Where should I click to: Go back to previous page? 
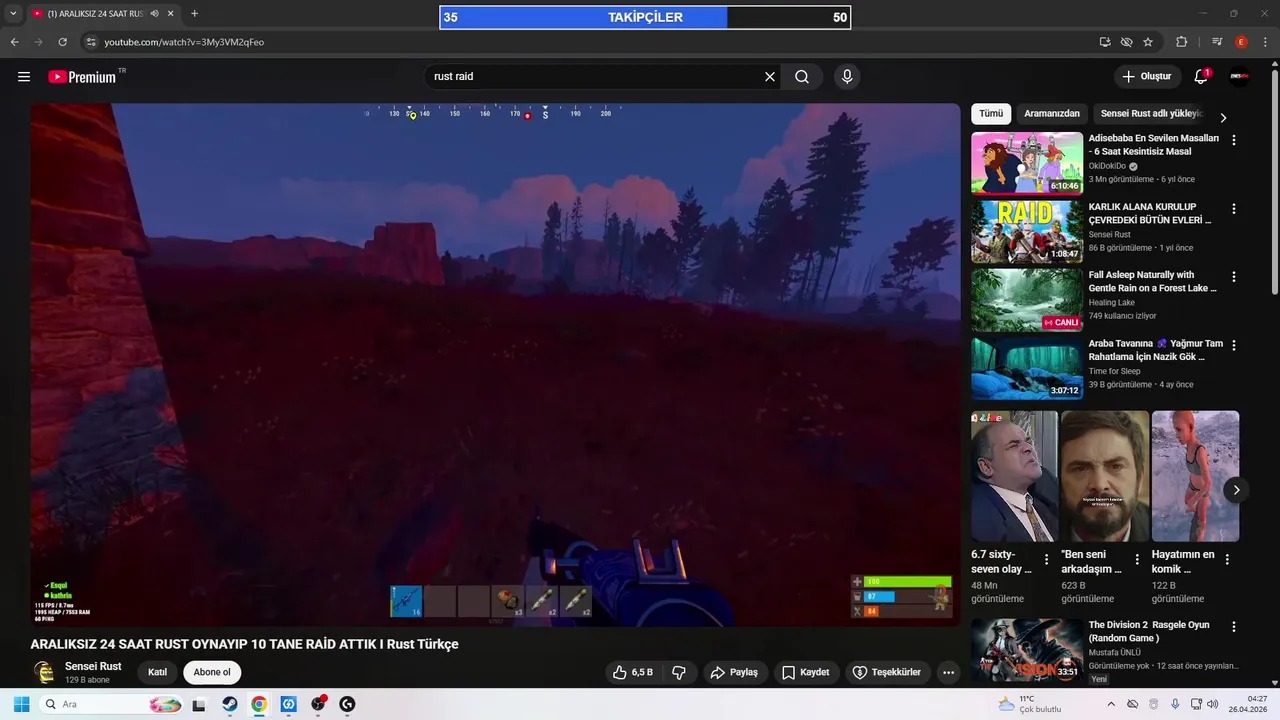[x=14, y=42]
